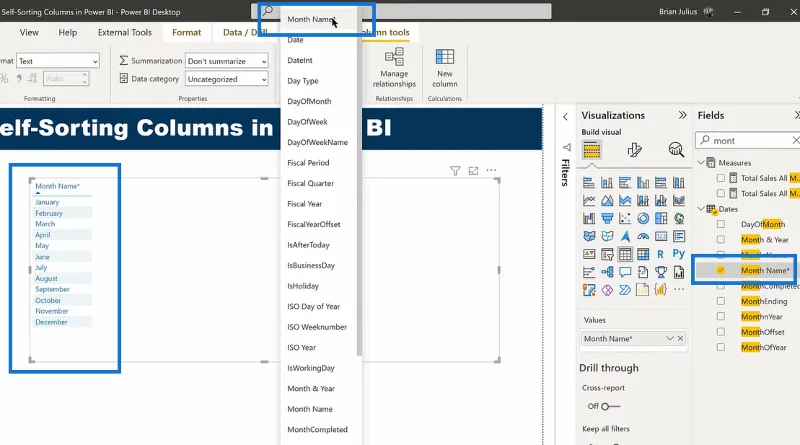Select the gauge visual
This screenshot has height=445, width=800.
tap(643, 236)
